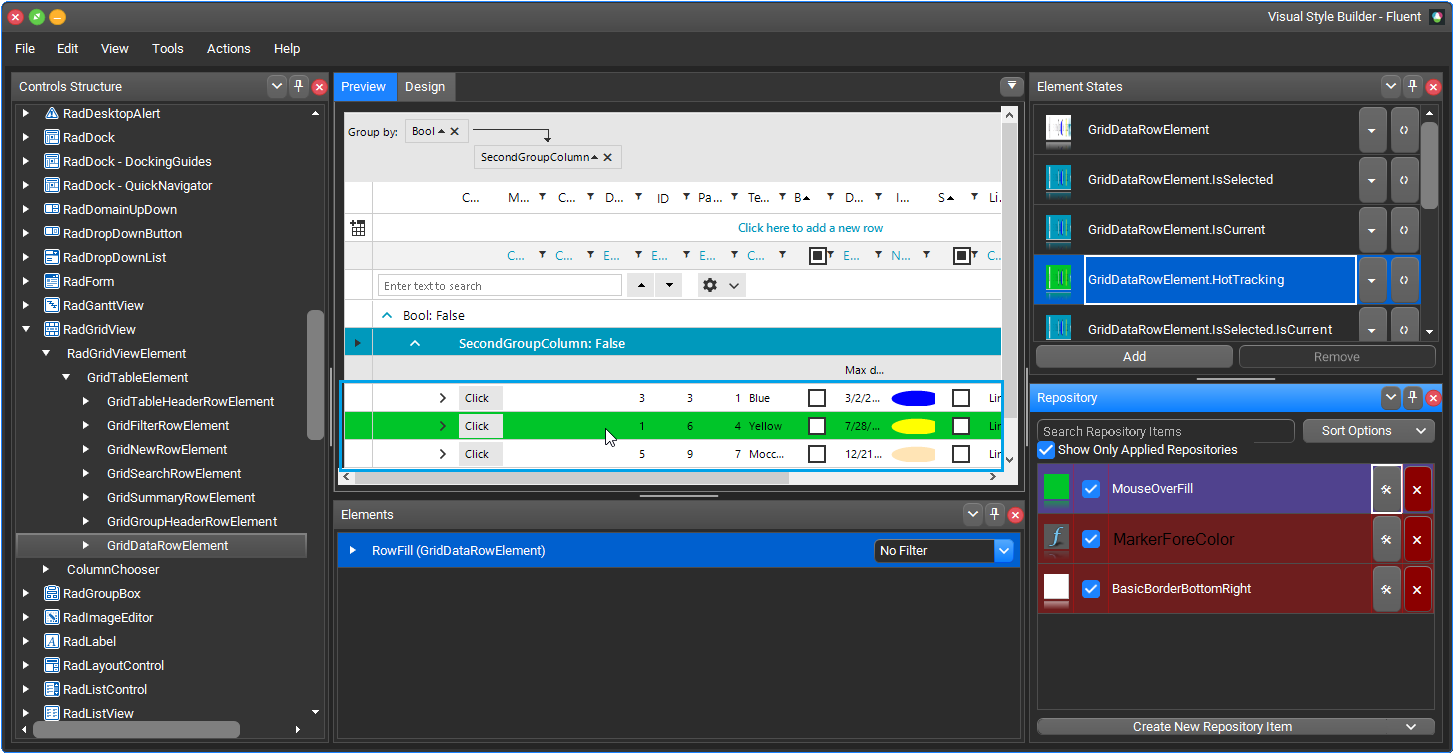Collapse the SecondGroupColumn: False group

click(415, 344)
